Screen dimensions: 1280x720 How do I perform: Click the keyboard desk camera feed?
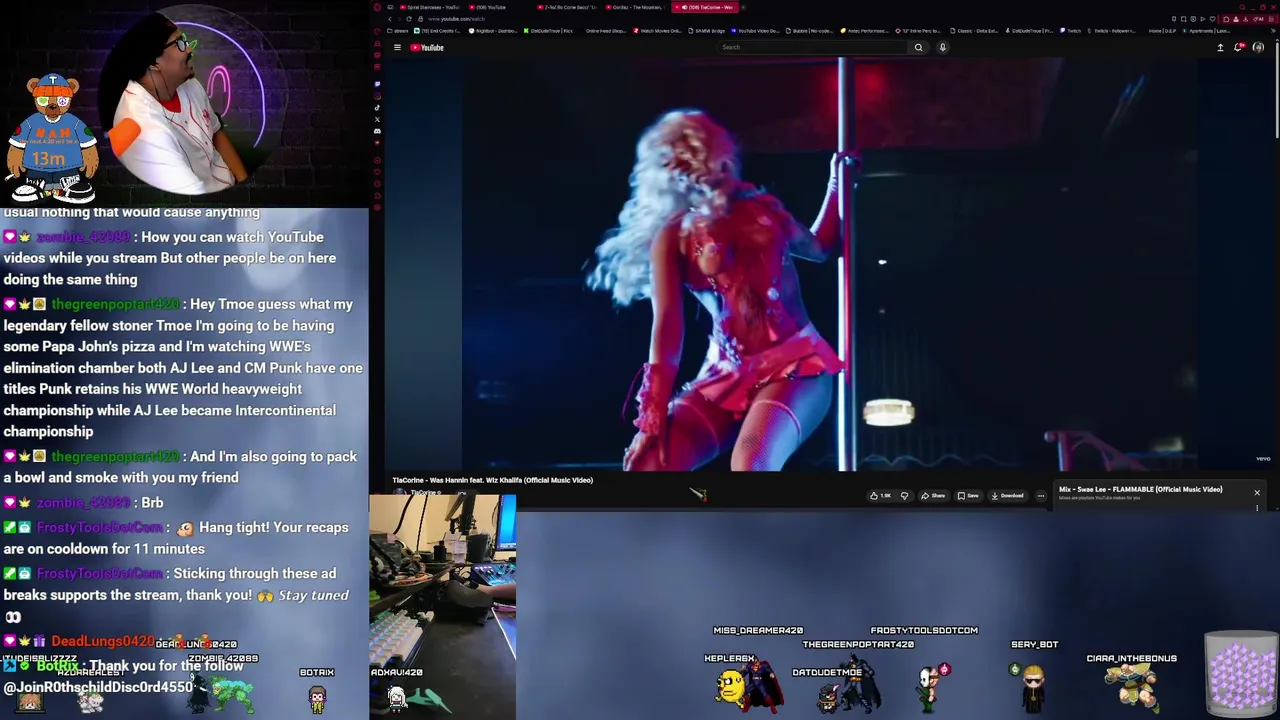pyautogui.click(x=442, y=606)
